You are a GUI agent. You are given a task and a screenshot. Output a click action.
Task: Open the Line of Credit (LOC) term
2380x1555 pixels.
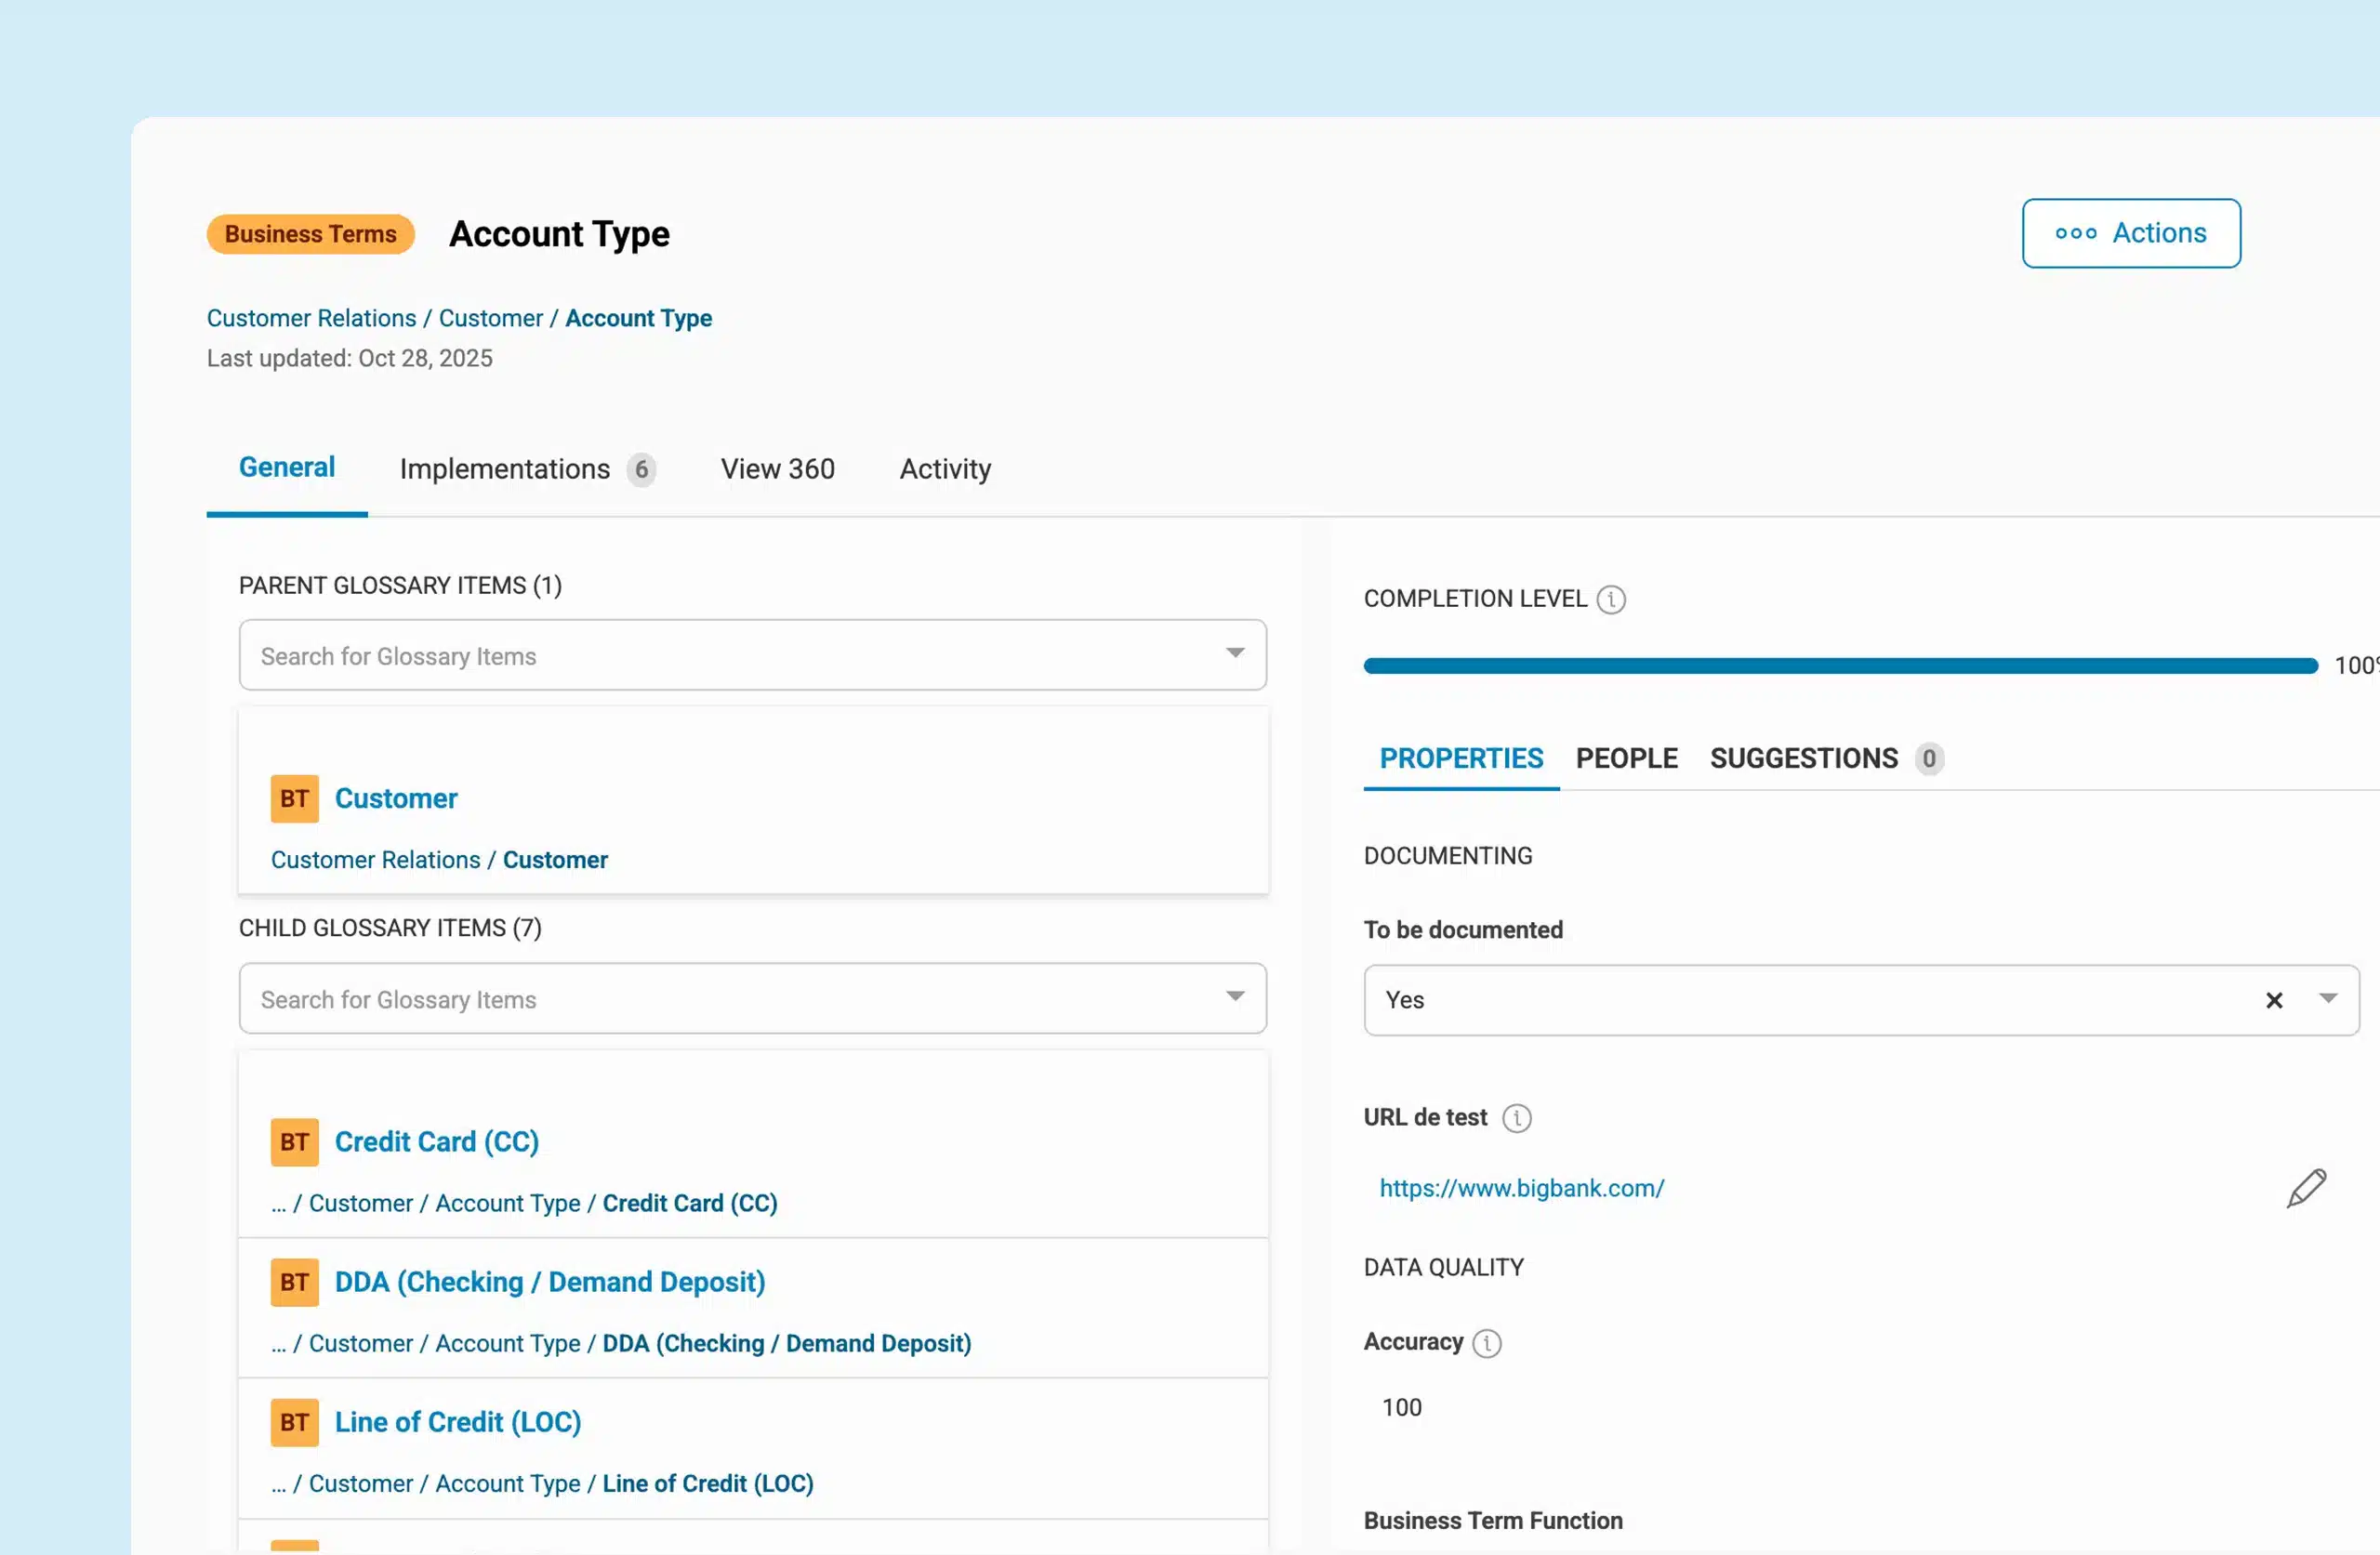[457, 1422]
